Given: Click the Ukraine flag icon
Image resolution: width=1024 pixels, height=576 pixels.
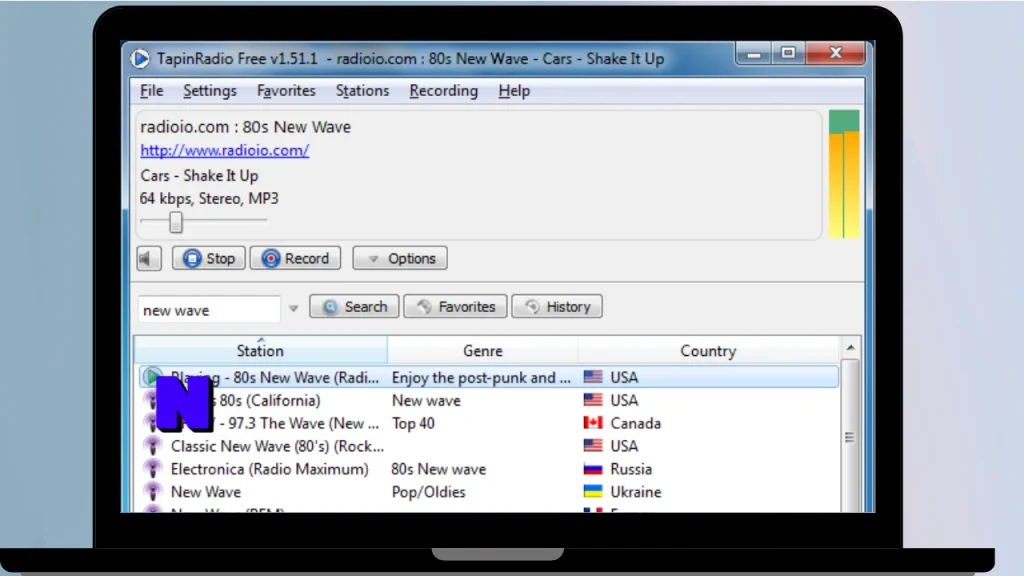Looking at the screenshot, I should [593, 492].
